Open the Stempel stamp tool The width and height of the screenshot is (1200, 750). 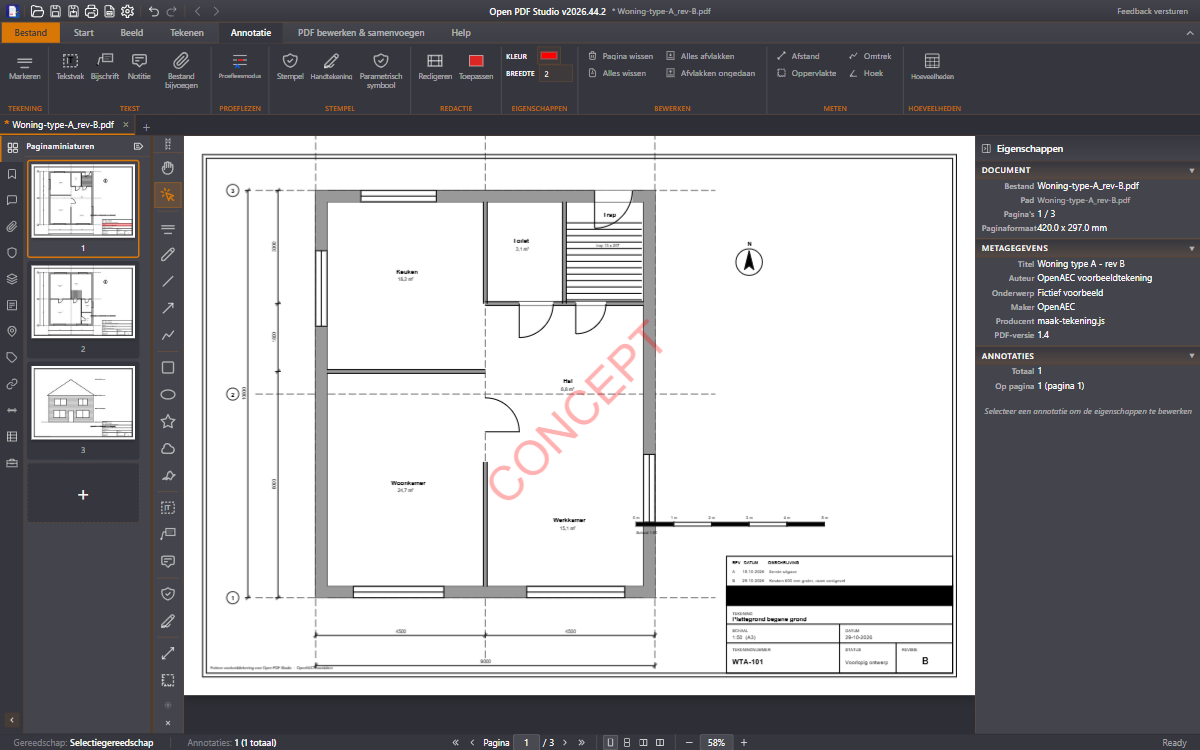point(290,68)
